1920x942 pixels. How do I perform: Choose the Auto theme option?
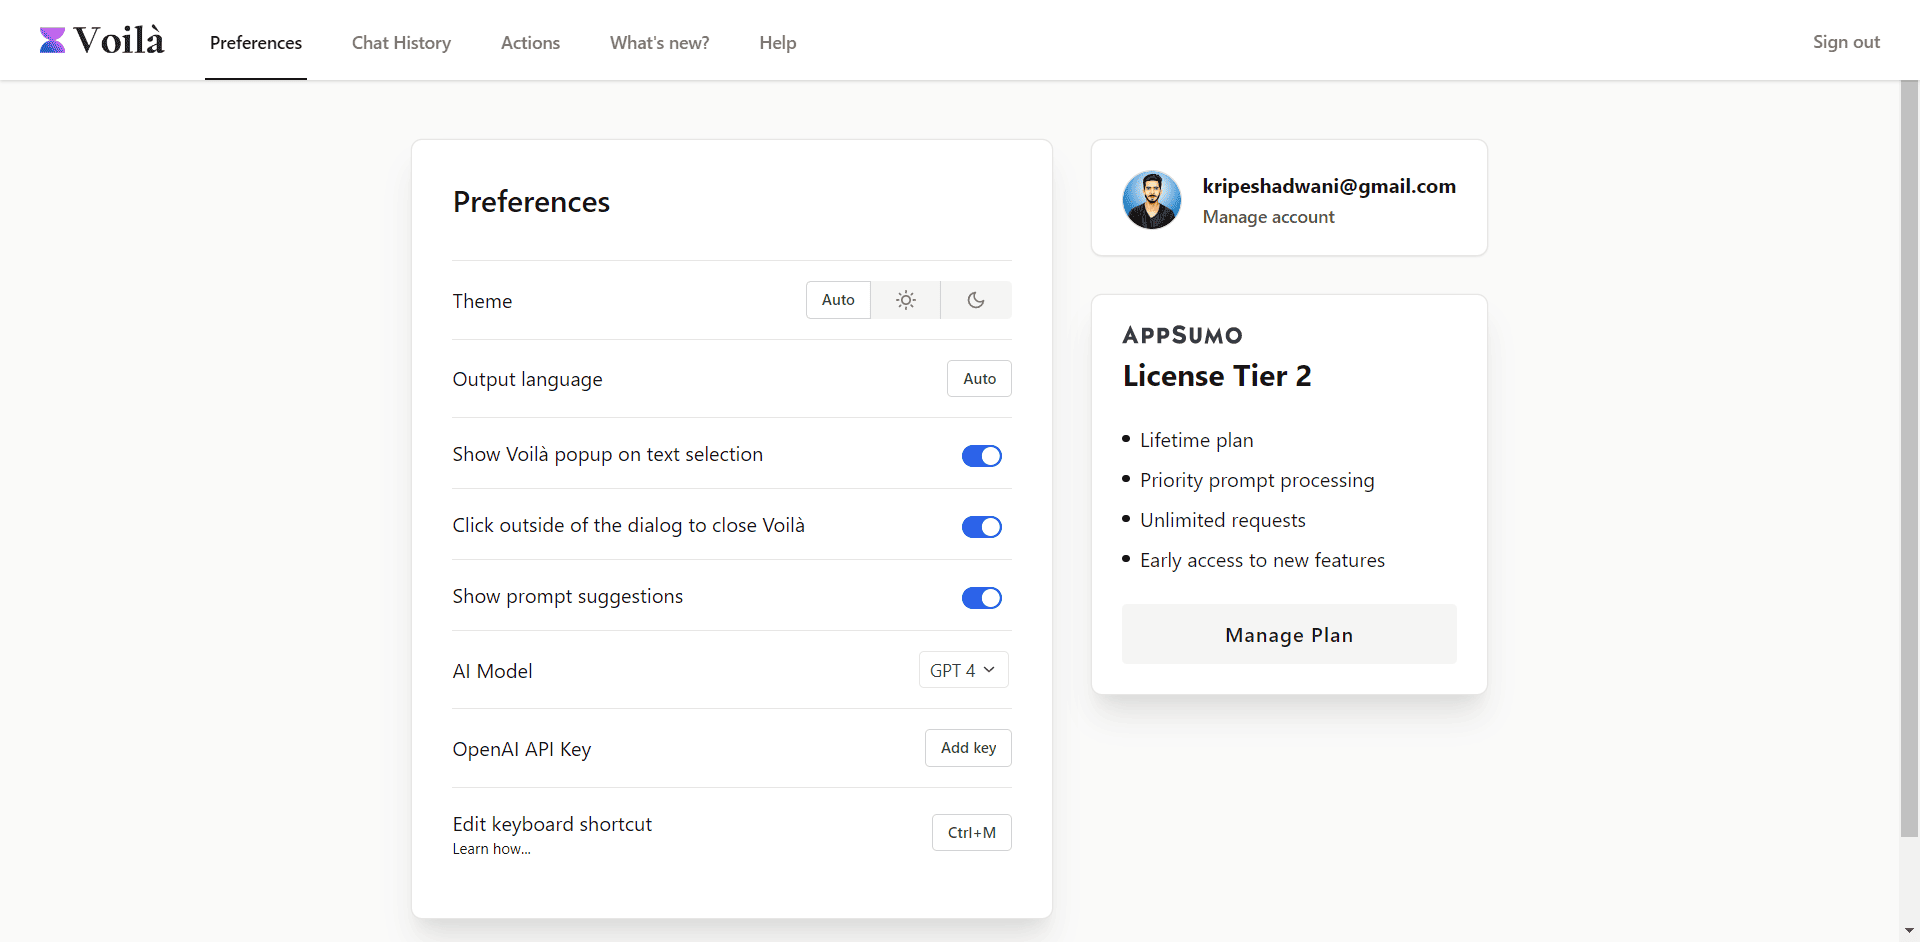(x=838, y=300)
